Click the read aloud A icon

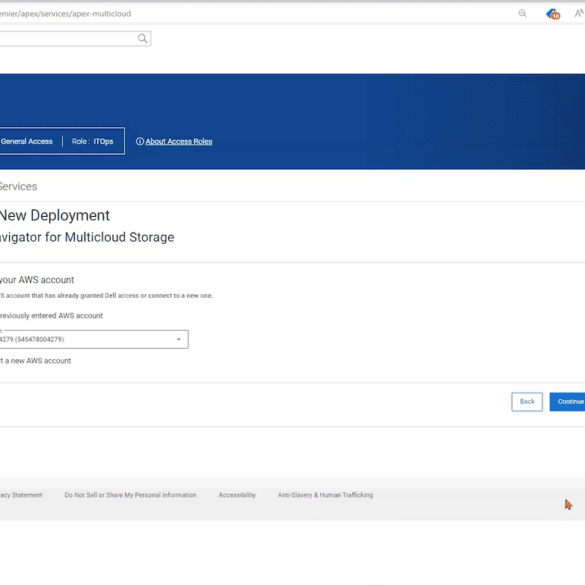point(579,14)
